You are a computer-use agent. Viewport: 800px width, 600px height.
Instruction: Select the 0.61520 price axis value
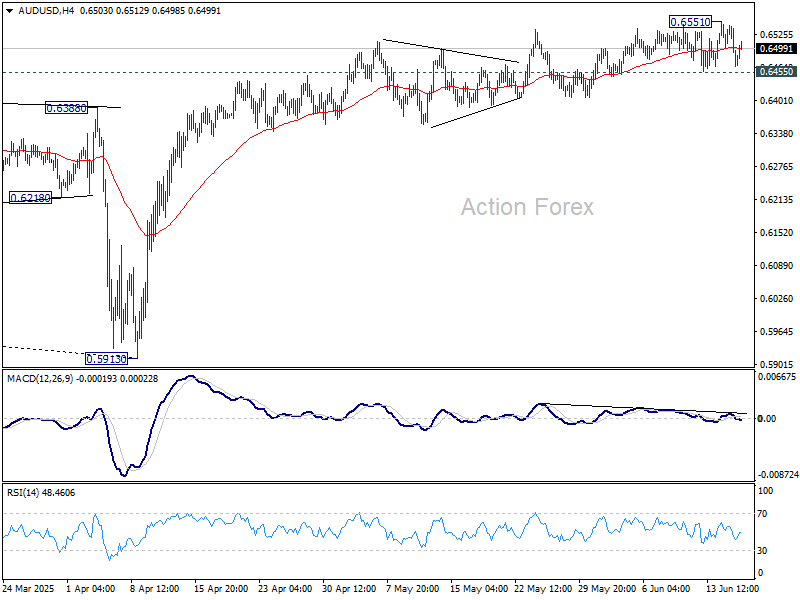click(x=777, y=233)
